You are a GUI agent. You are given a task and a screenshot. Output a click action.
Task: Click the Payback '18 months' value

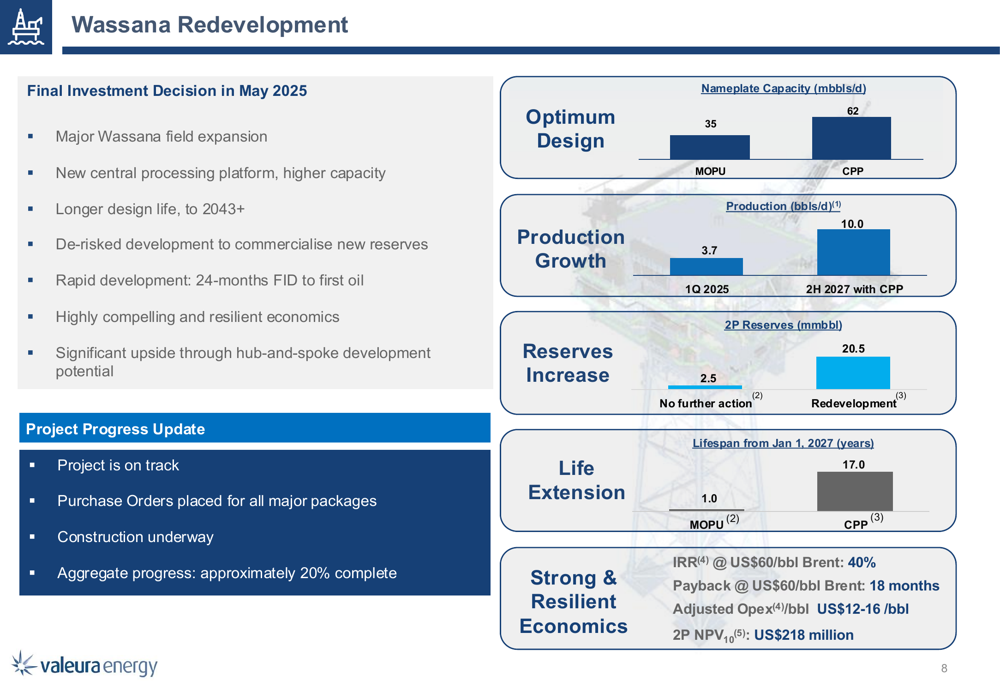tap(904, 586)
